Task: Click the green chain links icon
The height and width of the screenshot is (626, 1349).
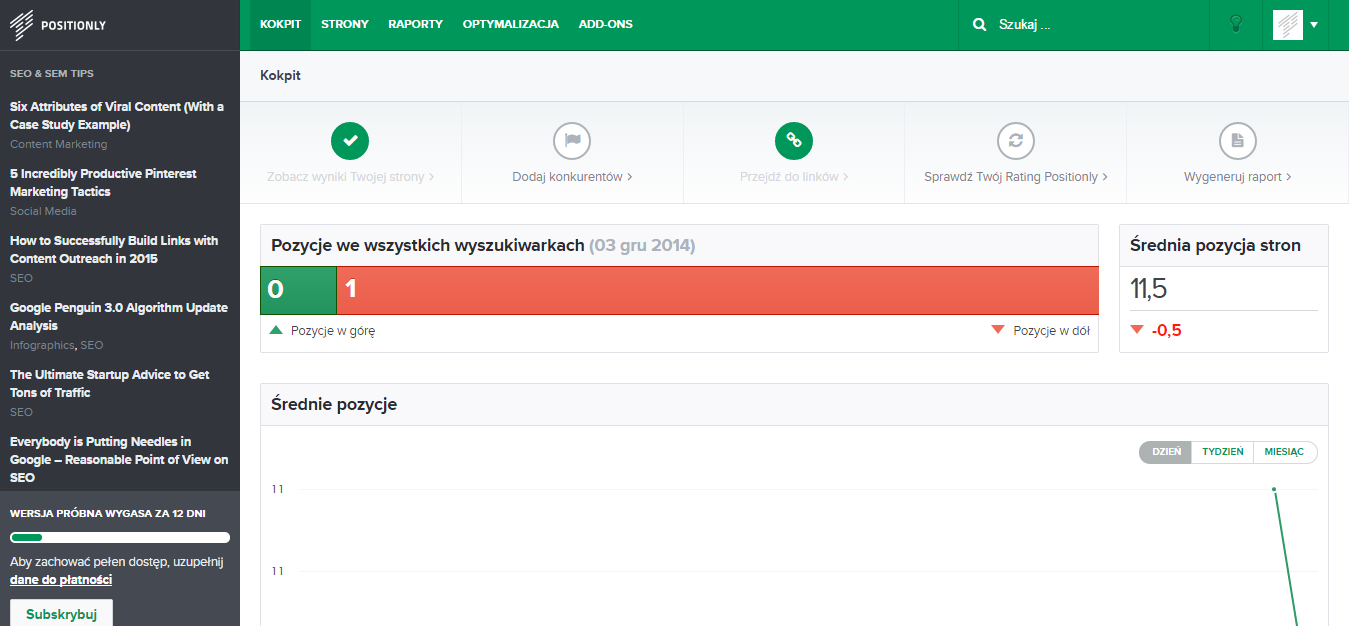Action: [794, 141]
